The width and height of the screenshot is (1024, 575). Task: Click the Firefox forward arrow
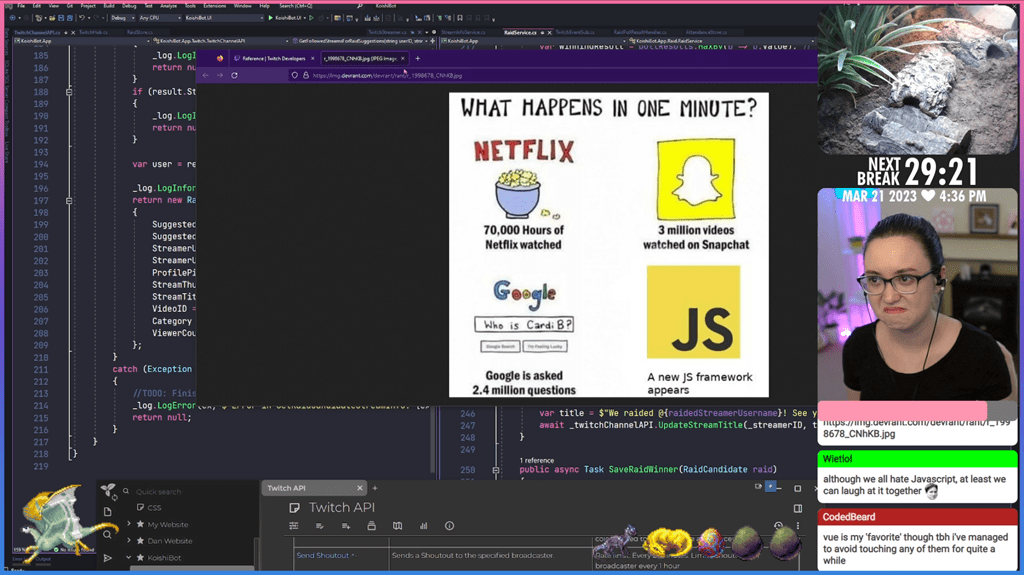click(220, 75)
